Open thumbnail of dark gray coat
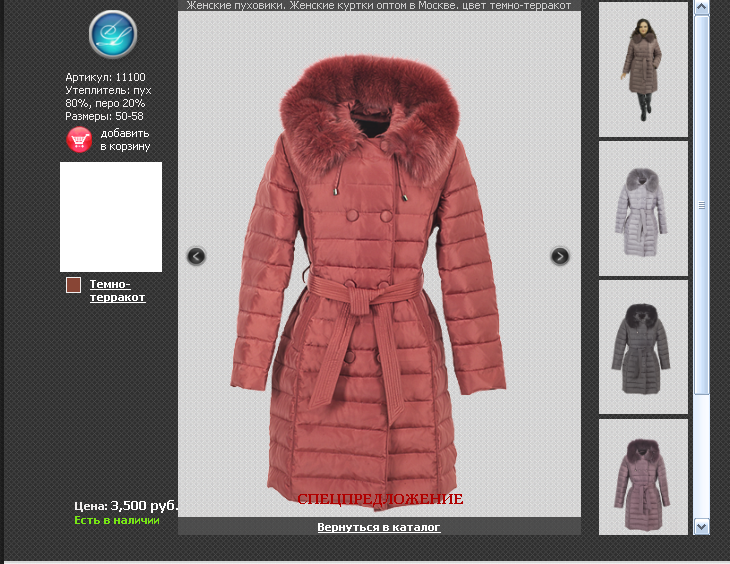 pyautogui.click(x=643, y=347)
